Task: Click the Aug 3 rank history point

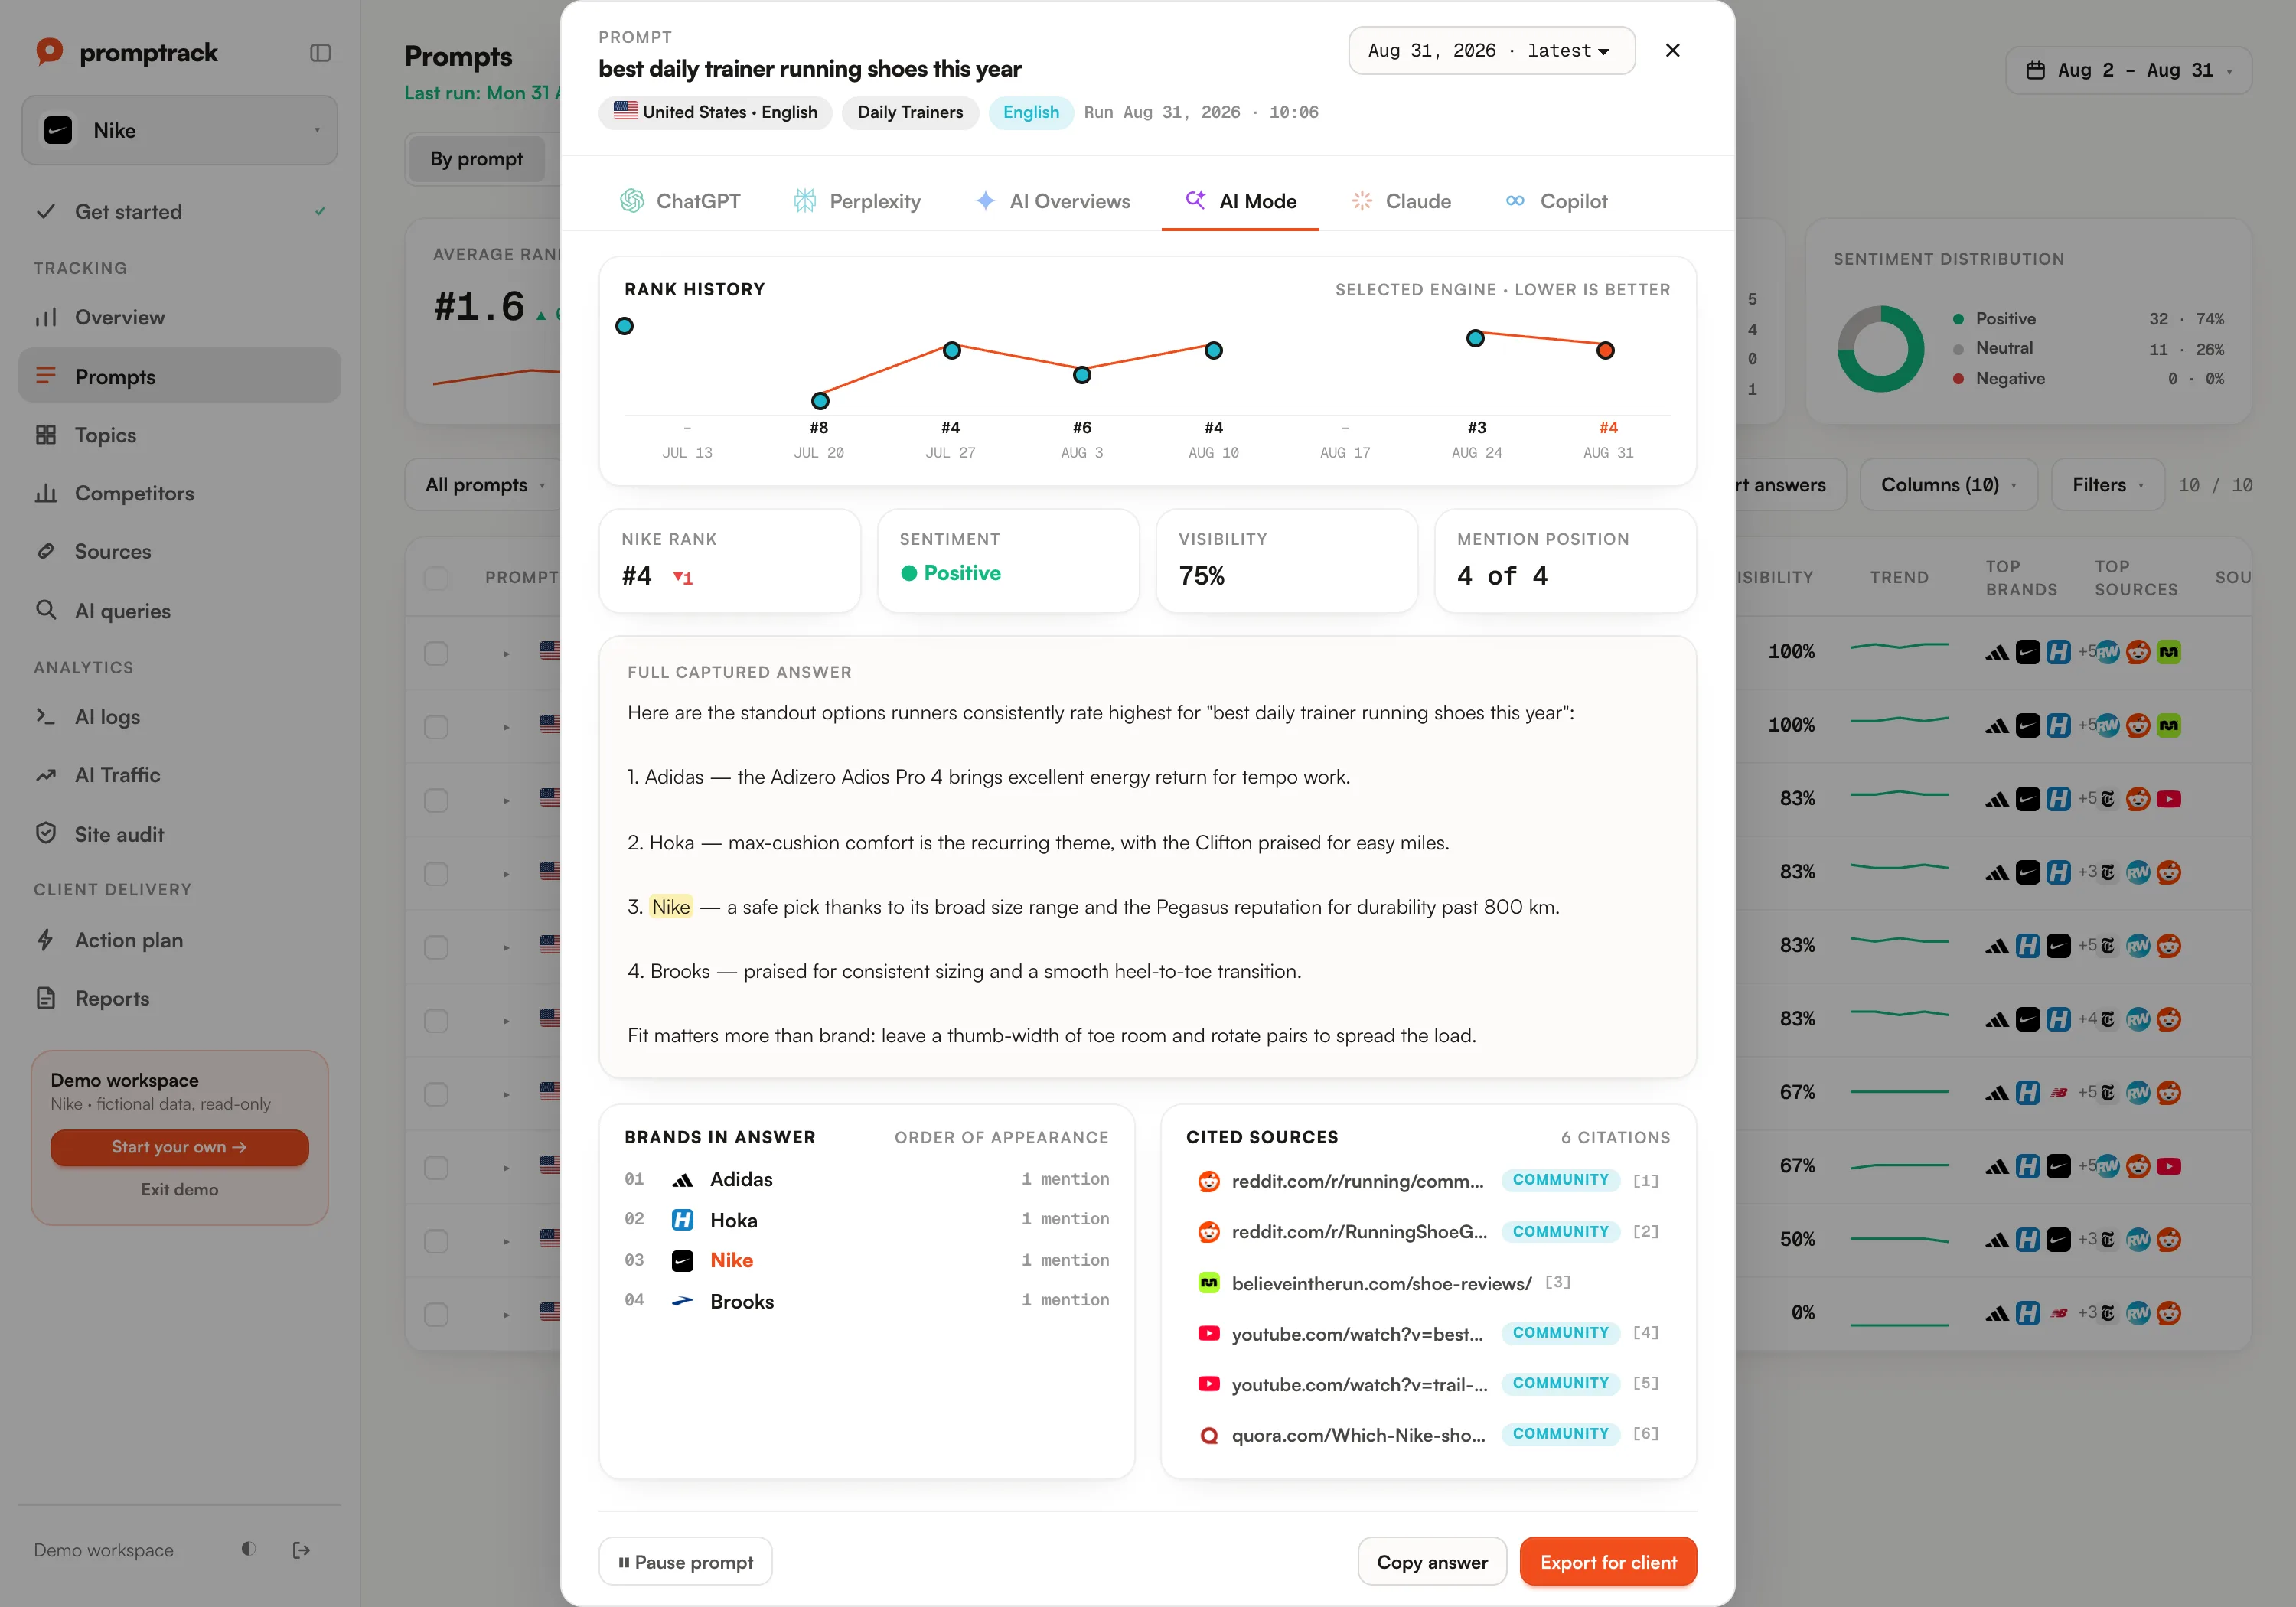Action: click(x=1082, y=375)
